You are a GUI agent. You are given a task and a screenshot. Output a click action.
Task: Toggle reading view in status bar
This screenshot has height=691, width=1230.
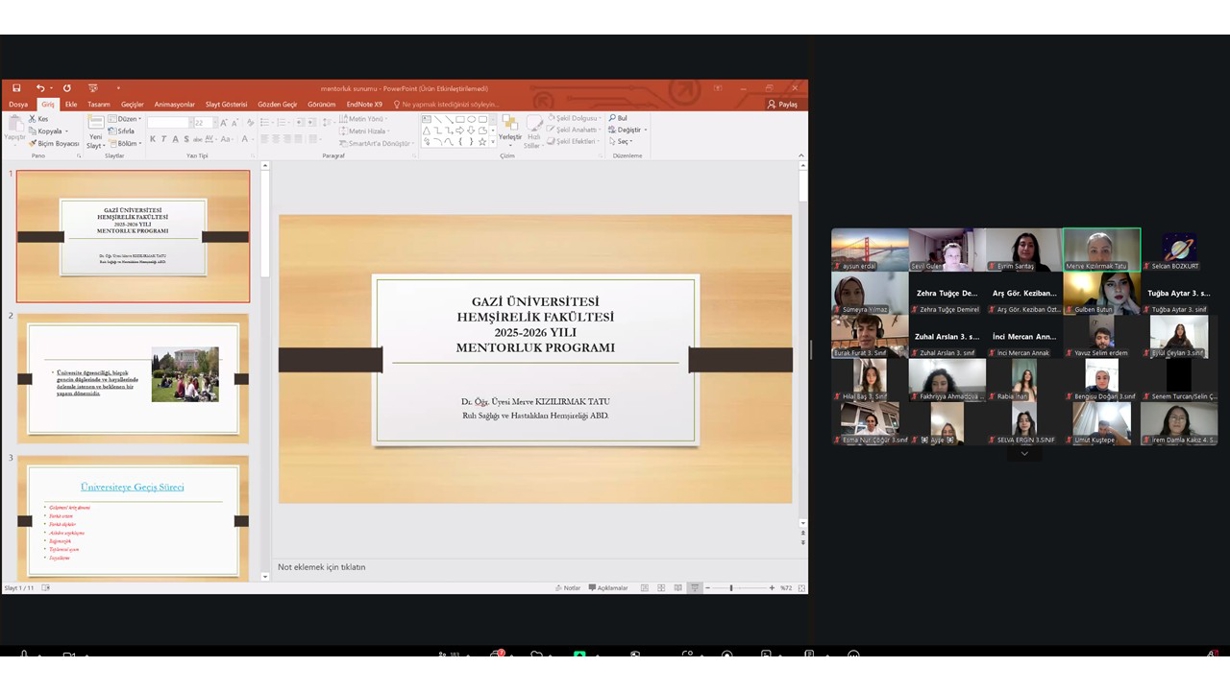pos(678,588)
